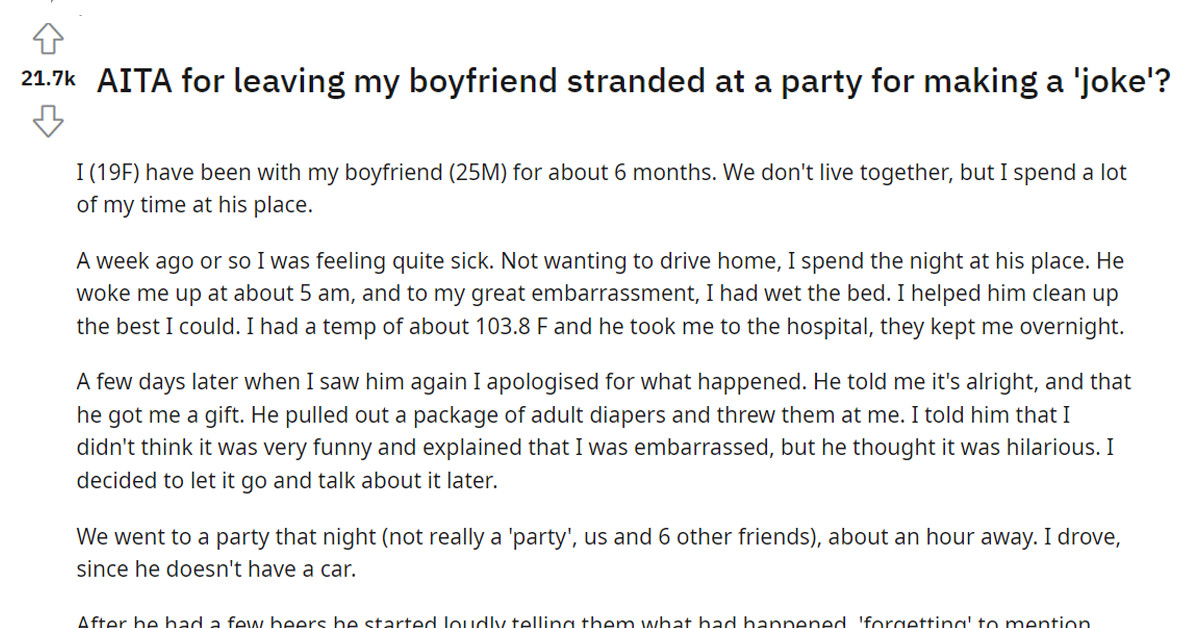The width and height of the screenshot is (1200, 628).
Task: Click the first paragraph of the post
Action: [x=600, y=188]
